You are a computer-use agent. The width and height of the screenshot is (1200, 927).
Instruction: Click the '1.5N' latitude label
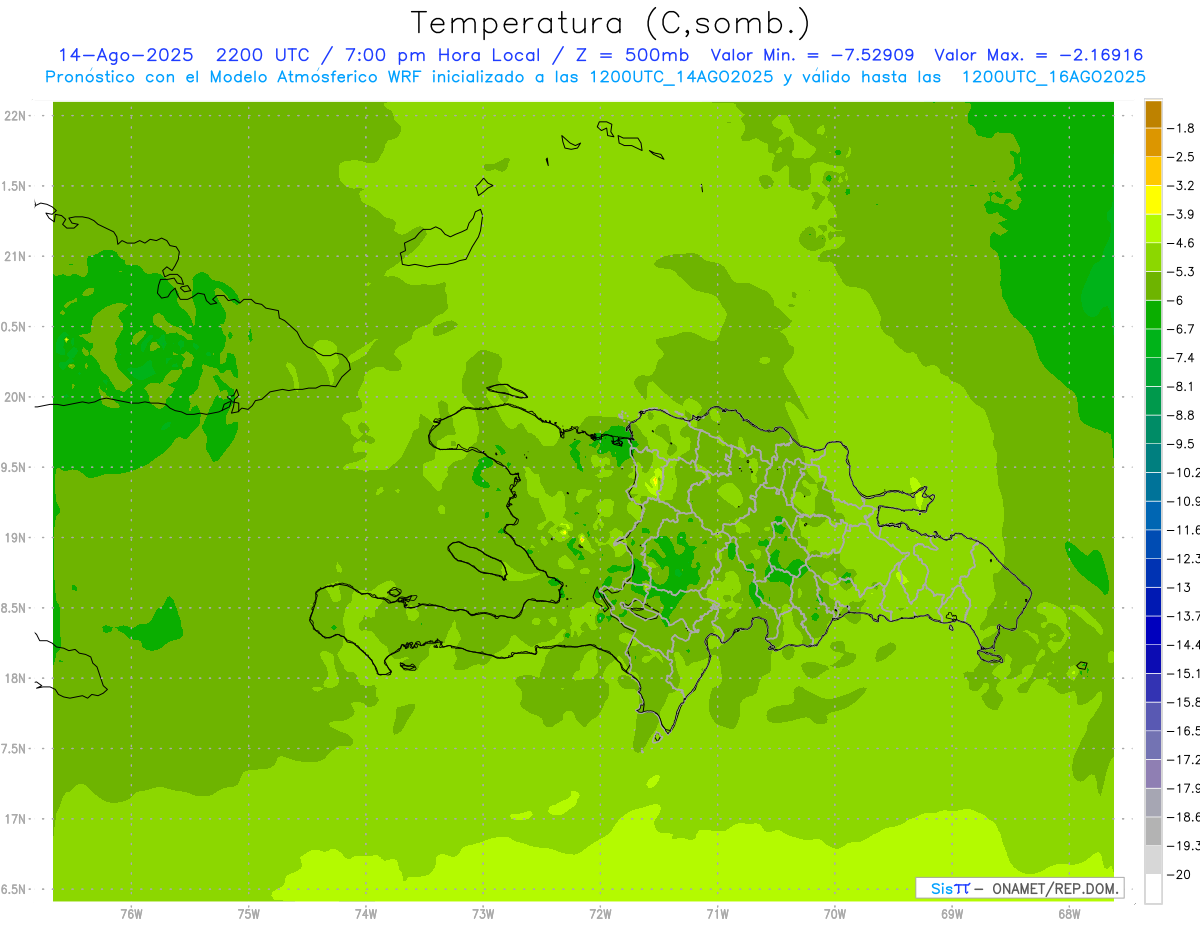pos(13,186)
